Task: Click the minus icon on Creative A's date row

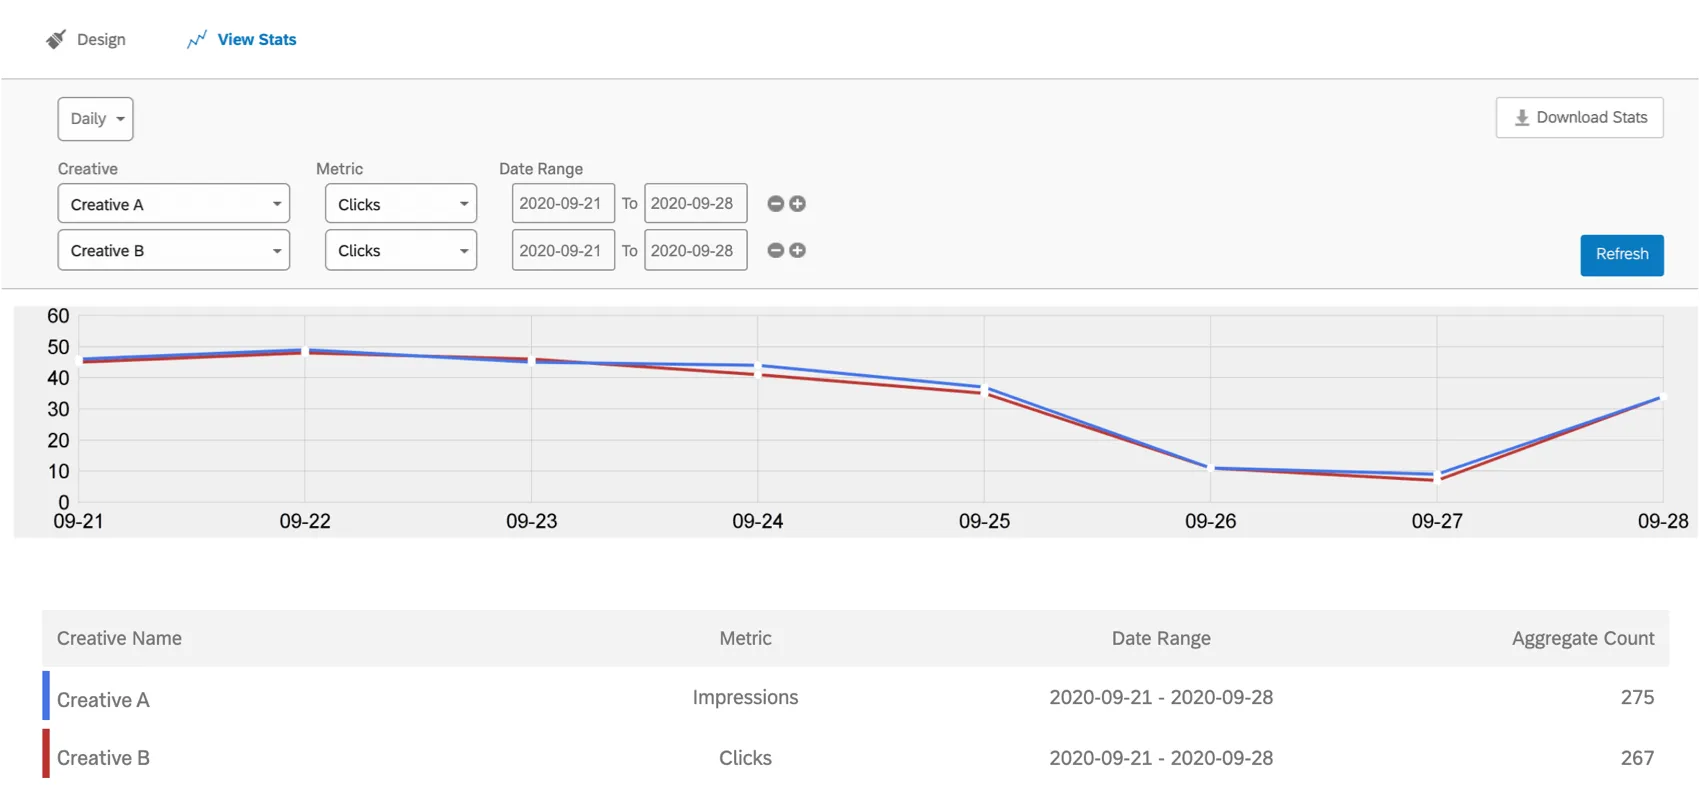Action: point(775,203)
